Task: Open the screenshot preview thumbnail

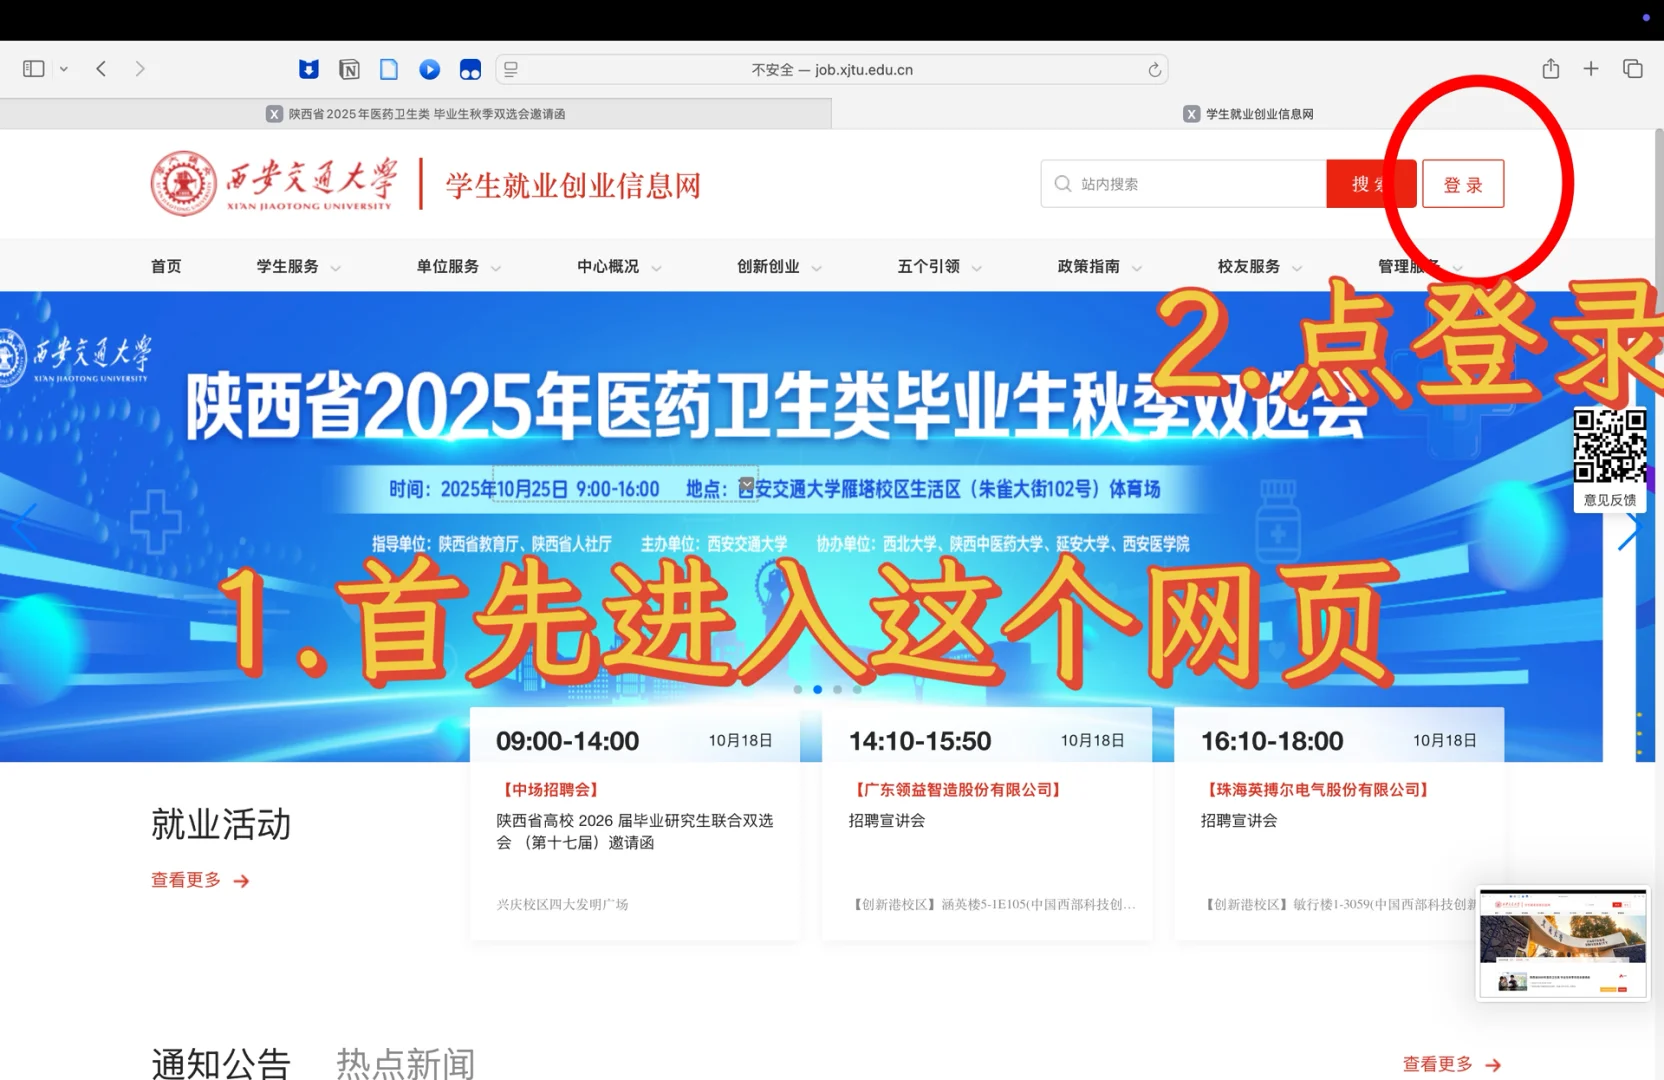Action: 1563,943
